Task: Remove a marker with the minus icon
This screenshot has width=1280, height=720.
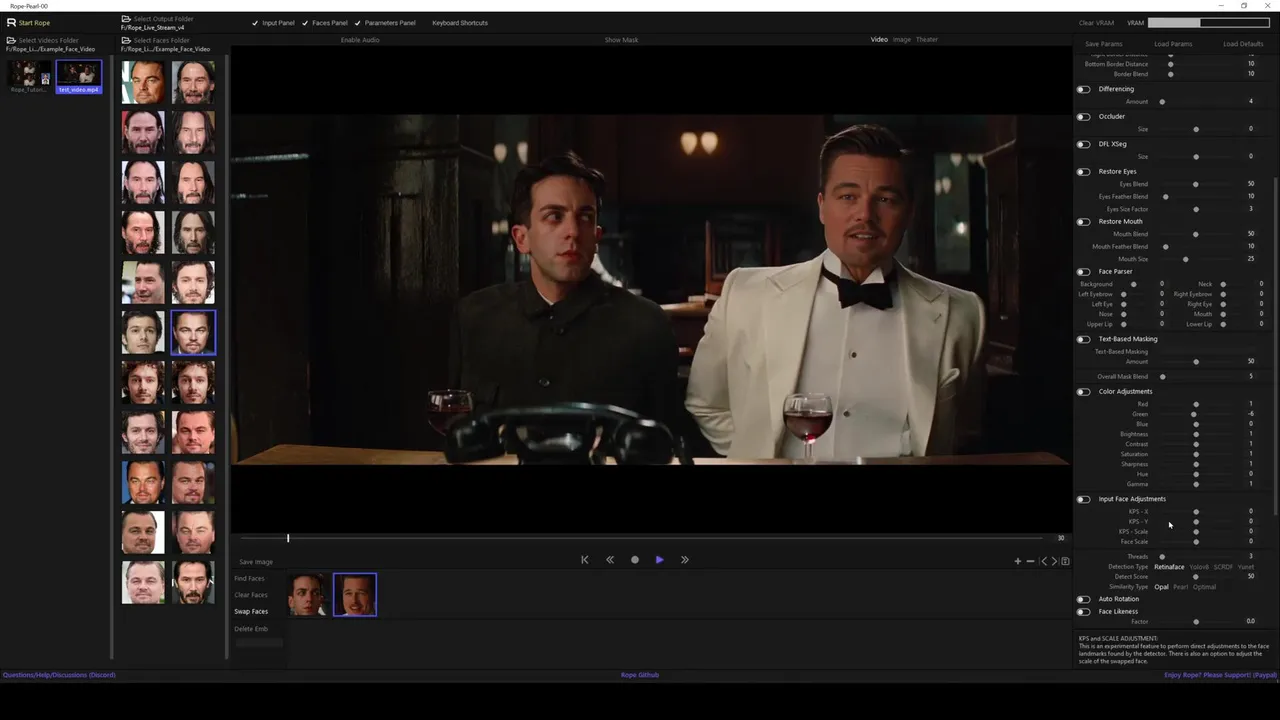Action: point(1030,561)
